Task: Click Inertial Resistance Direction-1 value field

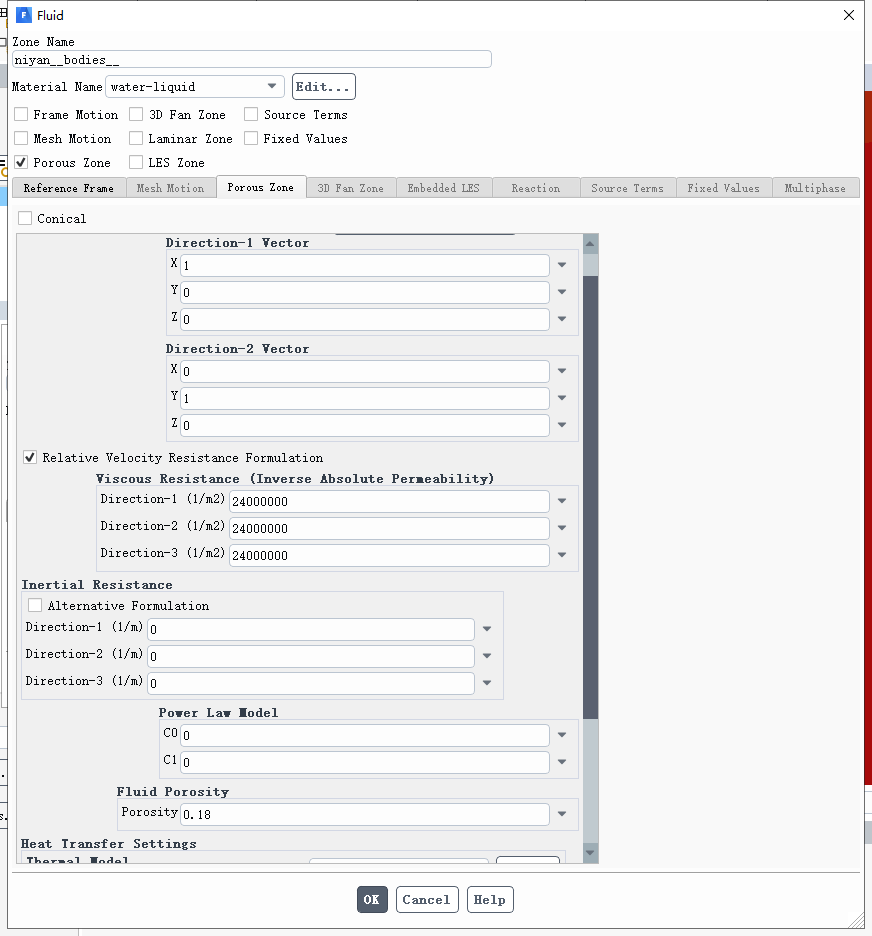Action: pos(311,629)
